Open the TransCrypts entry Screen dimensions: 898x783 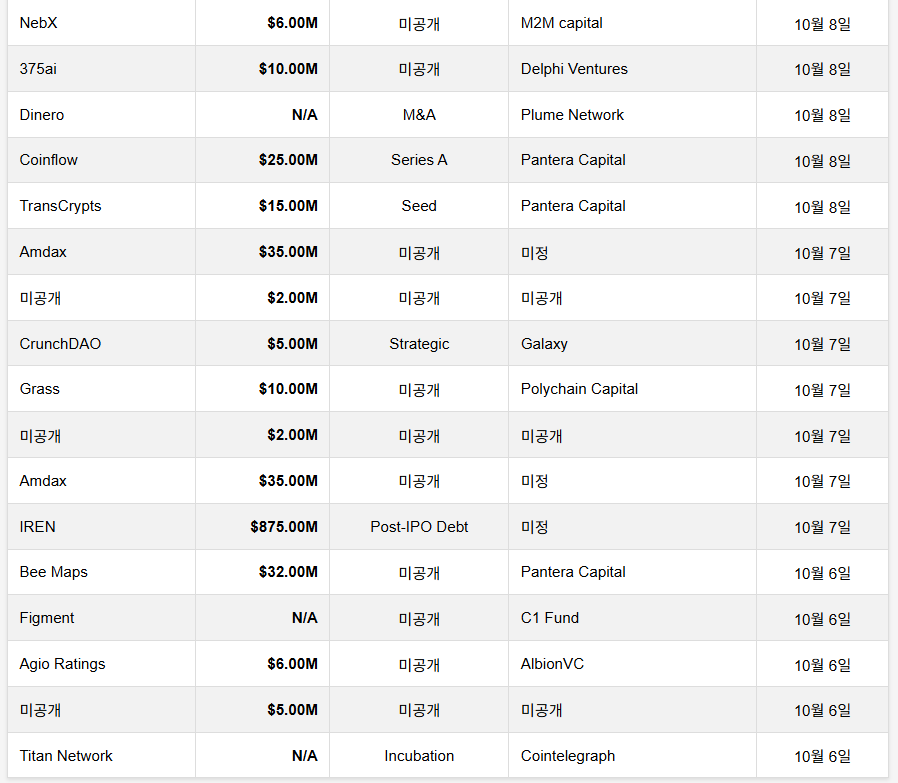click(60, 206)
